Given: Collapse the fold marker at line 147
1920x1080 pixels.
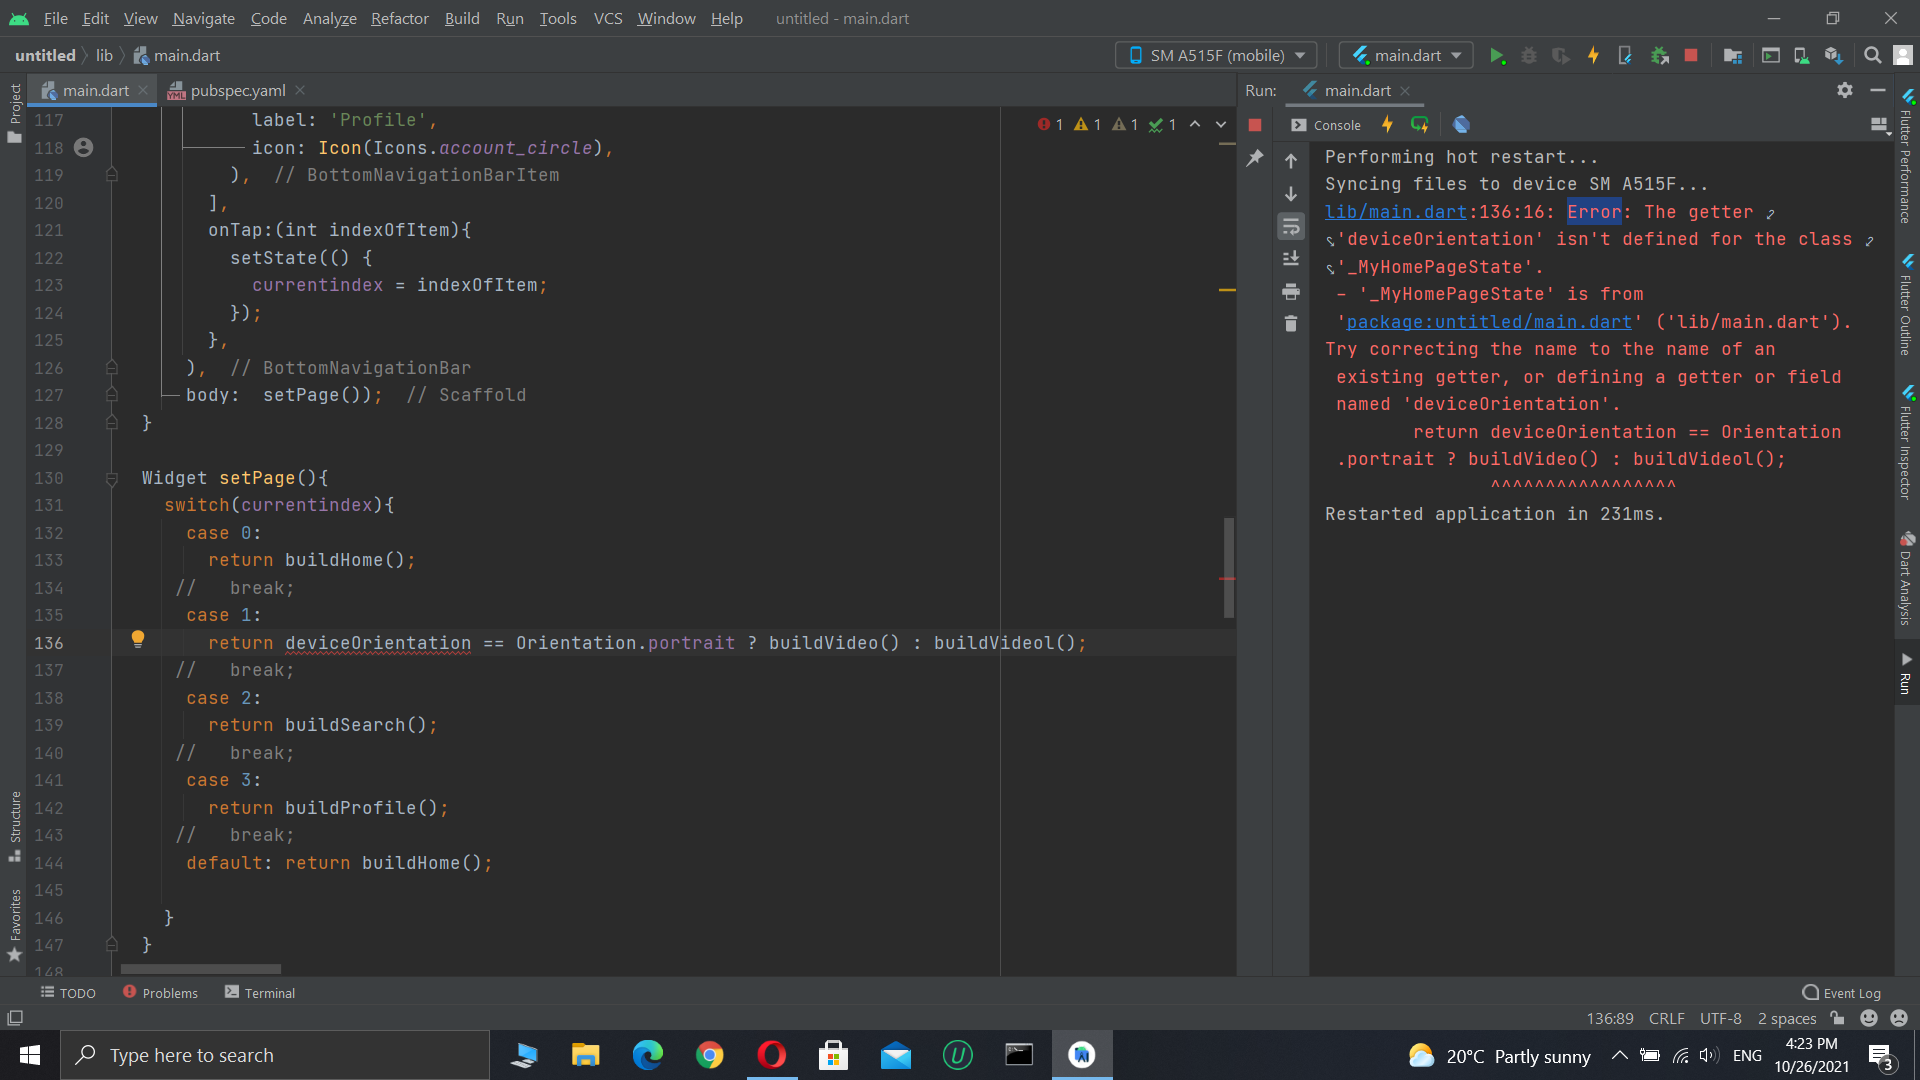Looking at the screenshot, I should [112, 945].
